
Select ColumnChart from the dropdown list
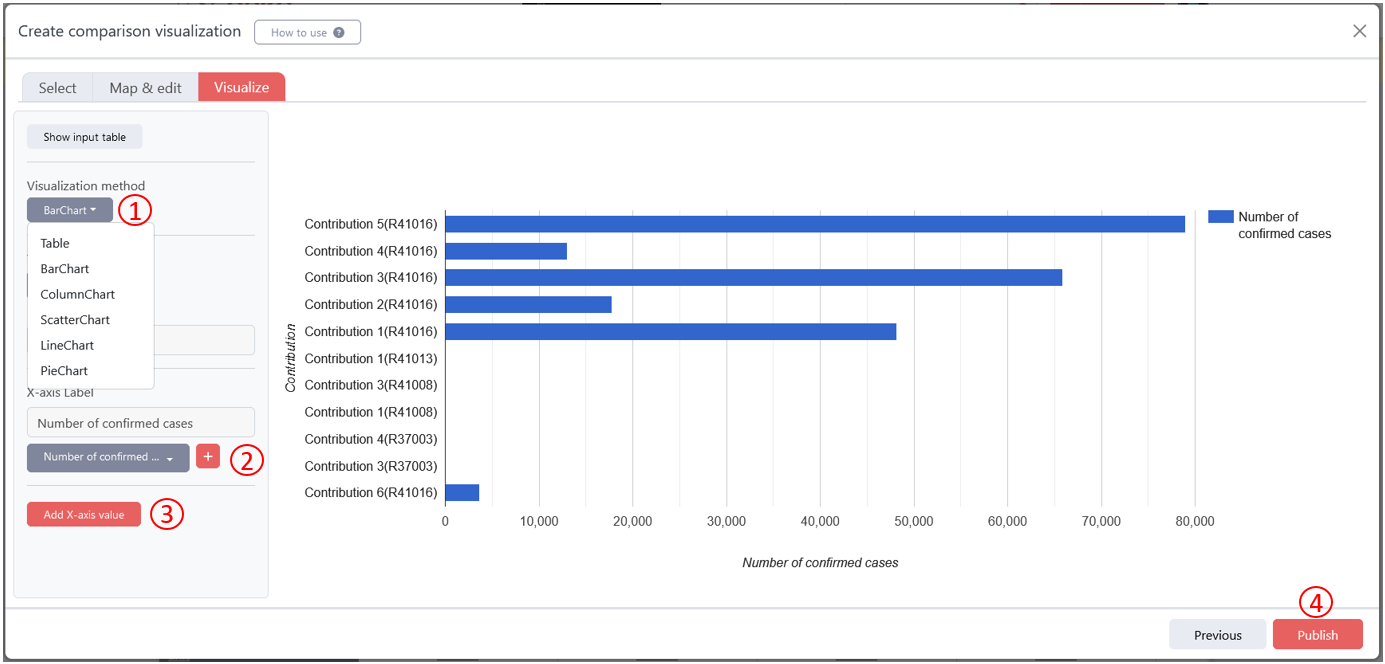[77, 294]
